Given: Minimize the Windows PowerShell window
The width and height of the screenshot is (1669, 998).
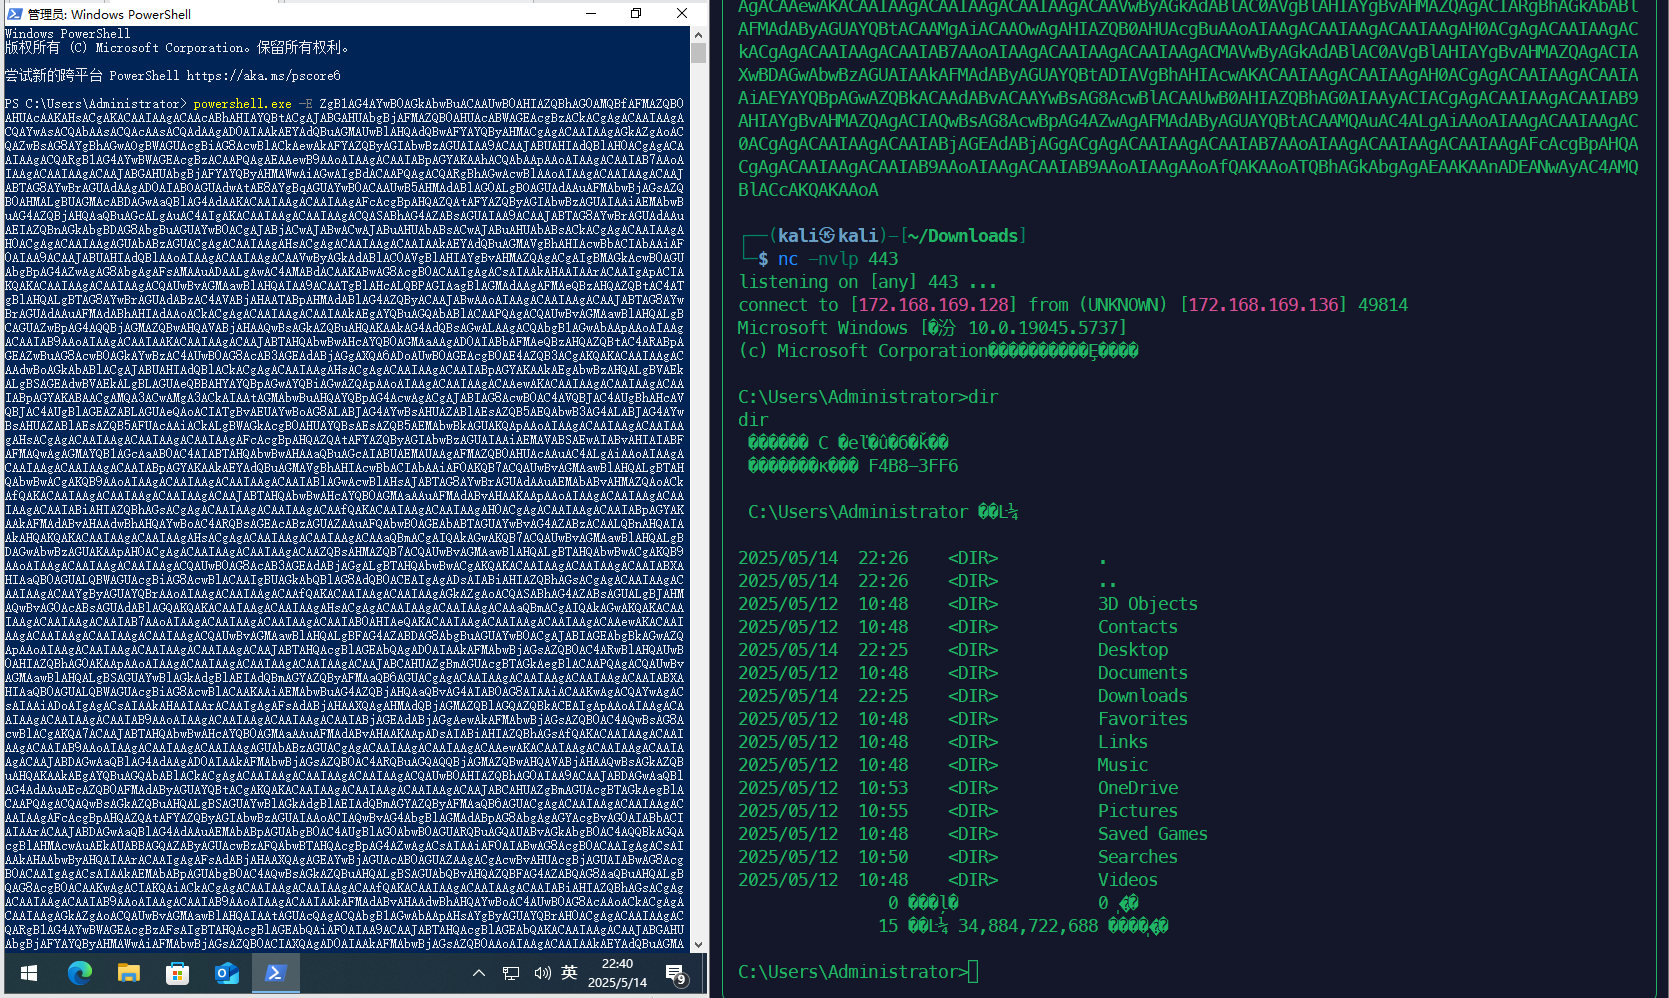Looking at the screenshot, I should coord(590,13).
